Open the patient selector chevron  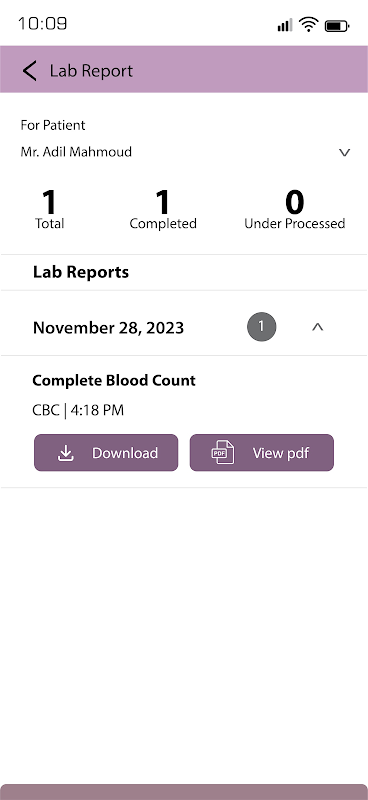[x=345, y=152]
